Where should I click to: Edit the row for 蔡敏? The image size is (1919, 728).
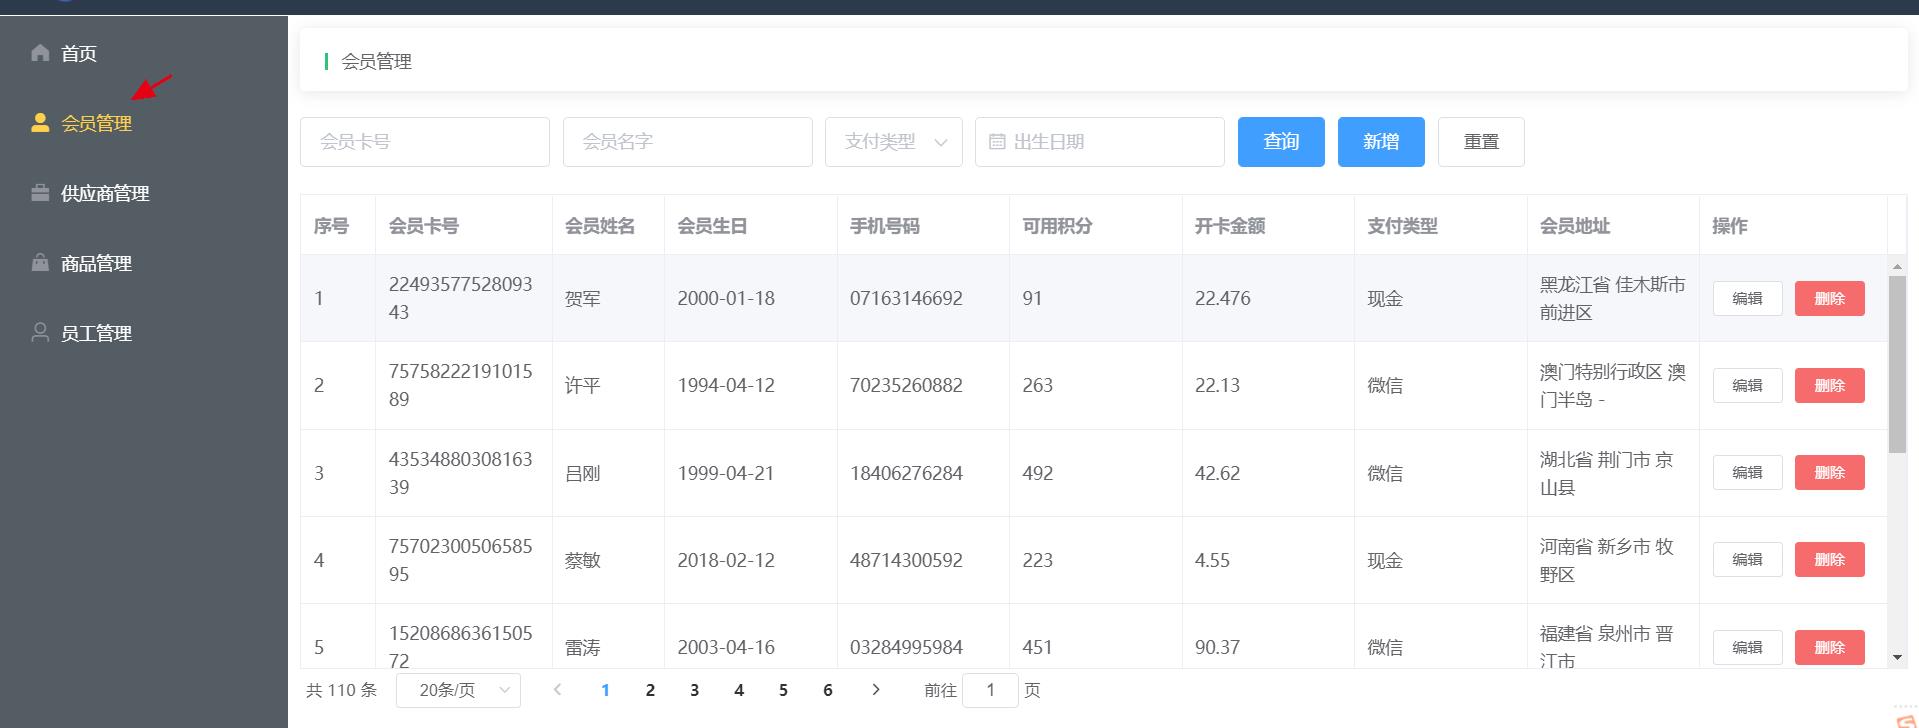click(x=1747, y=559)
